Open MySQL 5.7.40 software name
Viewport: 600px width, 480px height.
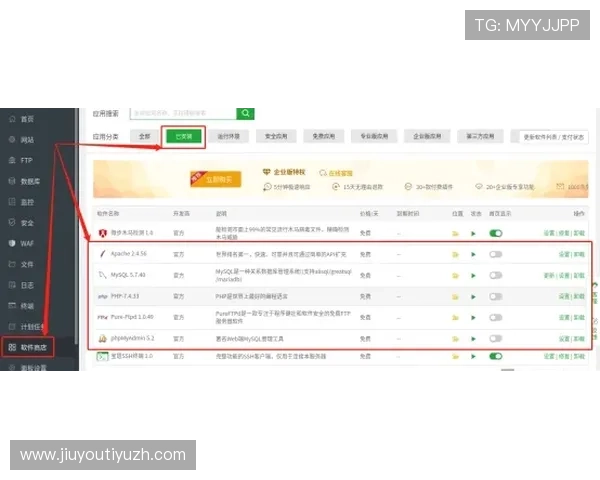tap(128, 274)
